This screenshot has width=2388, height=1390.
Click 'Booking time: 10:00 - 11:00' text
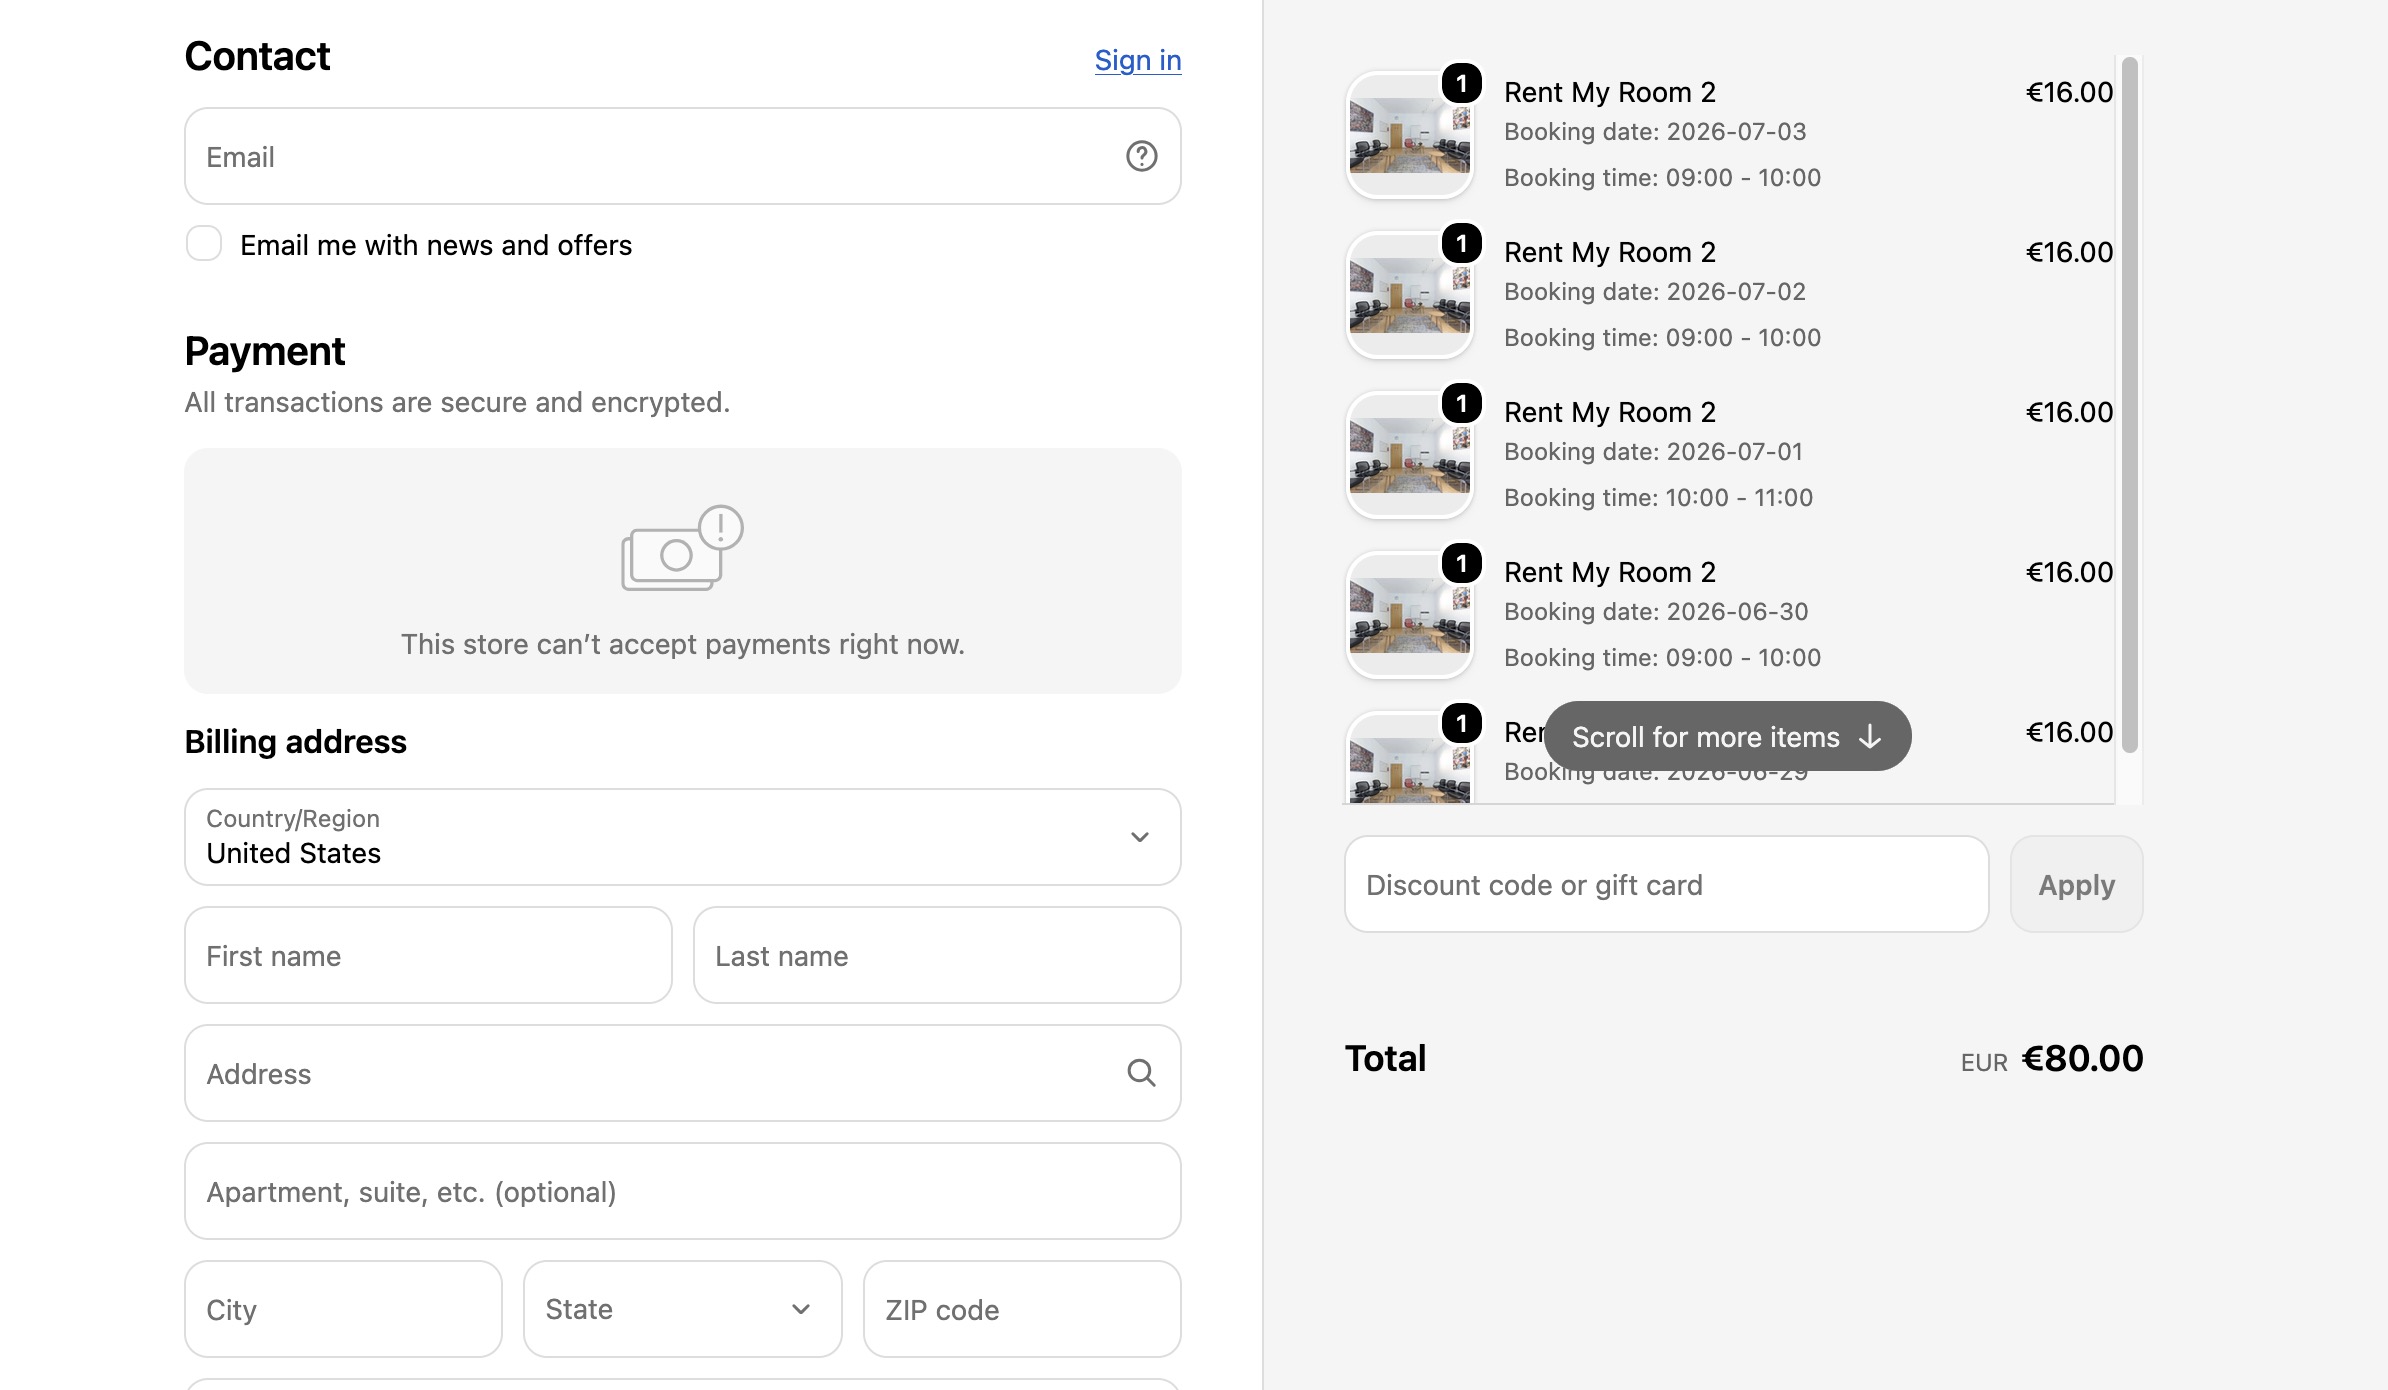pos(1658,498)
